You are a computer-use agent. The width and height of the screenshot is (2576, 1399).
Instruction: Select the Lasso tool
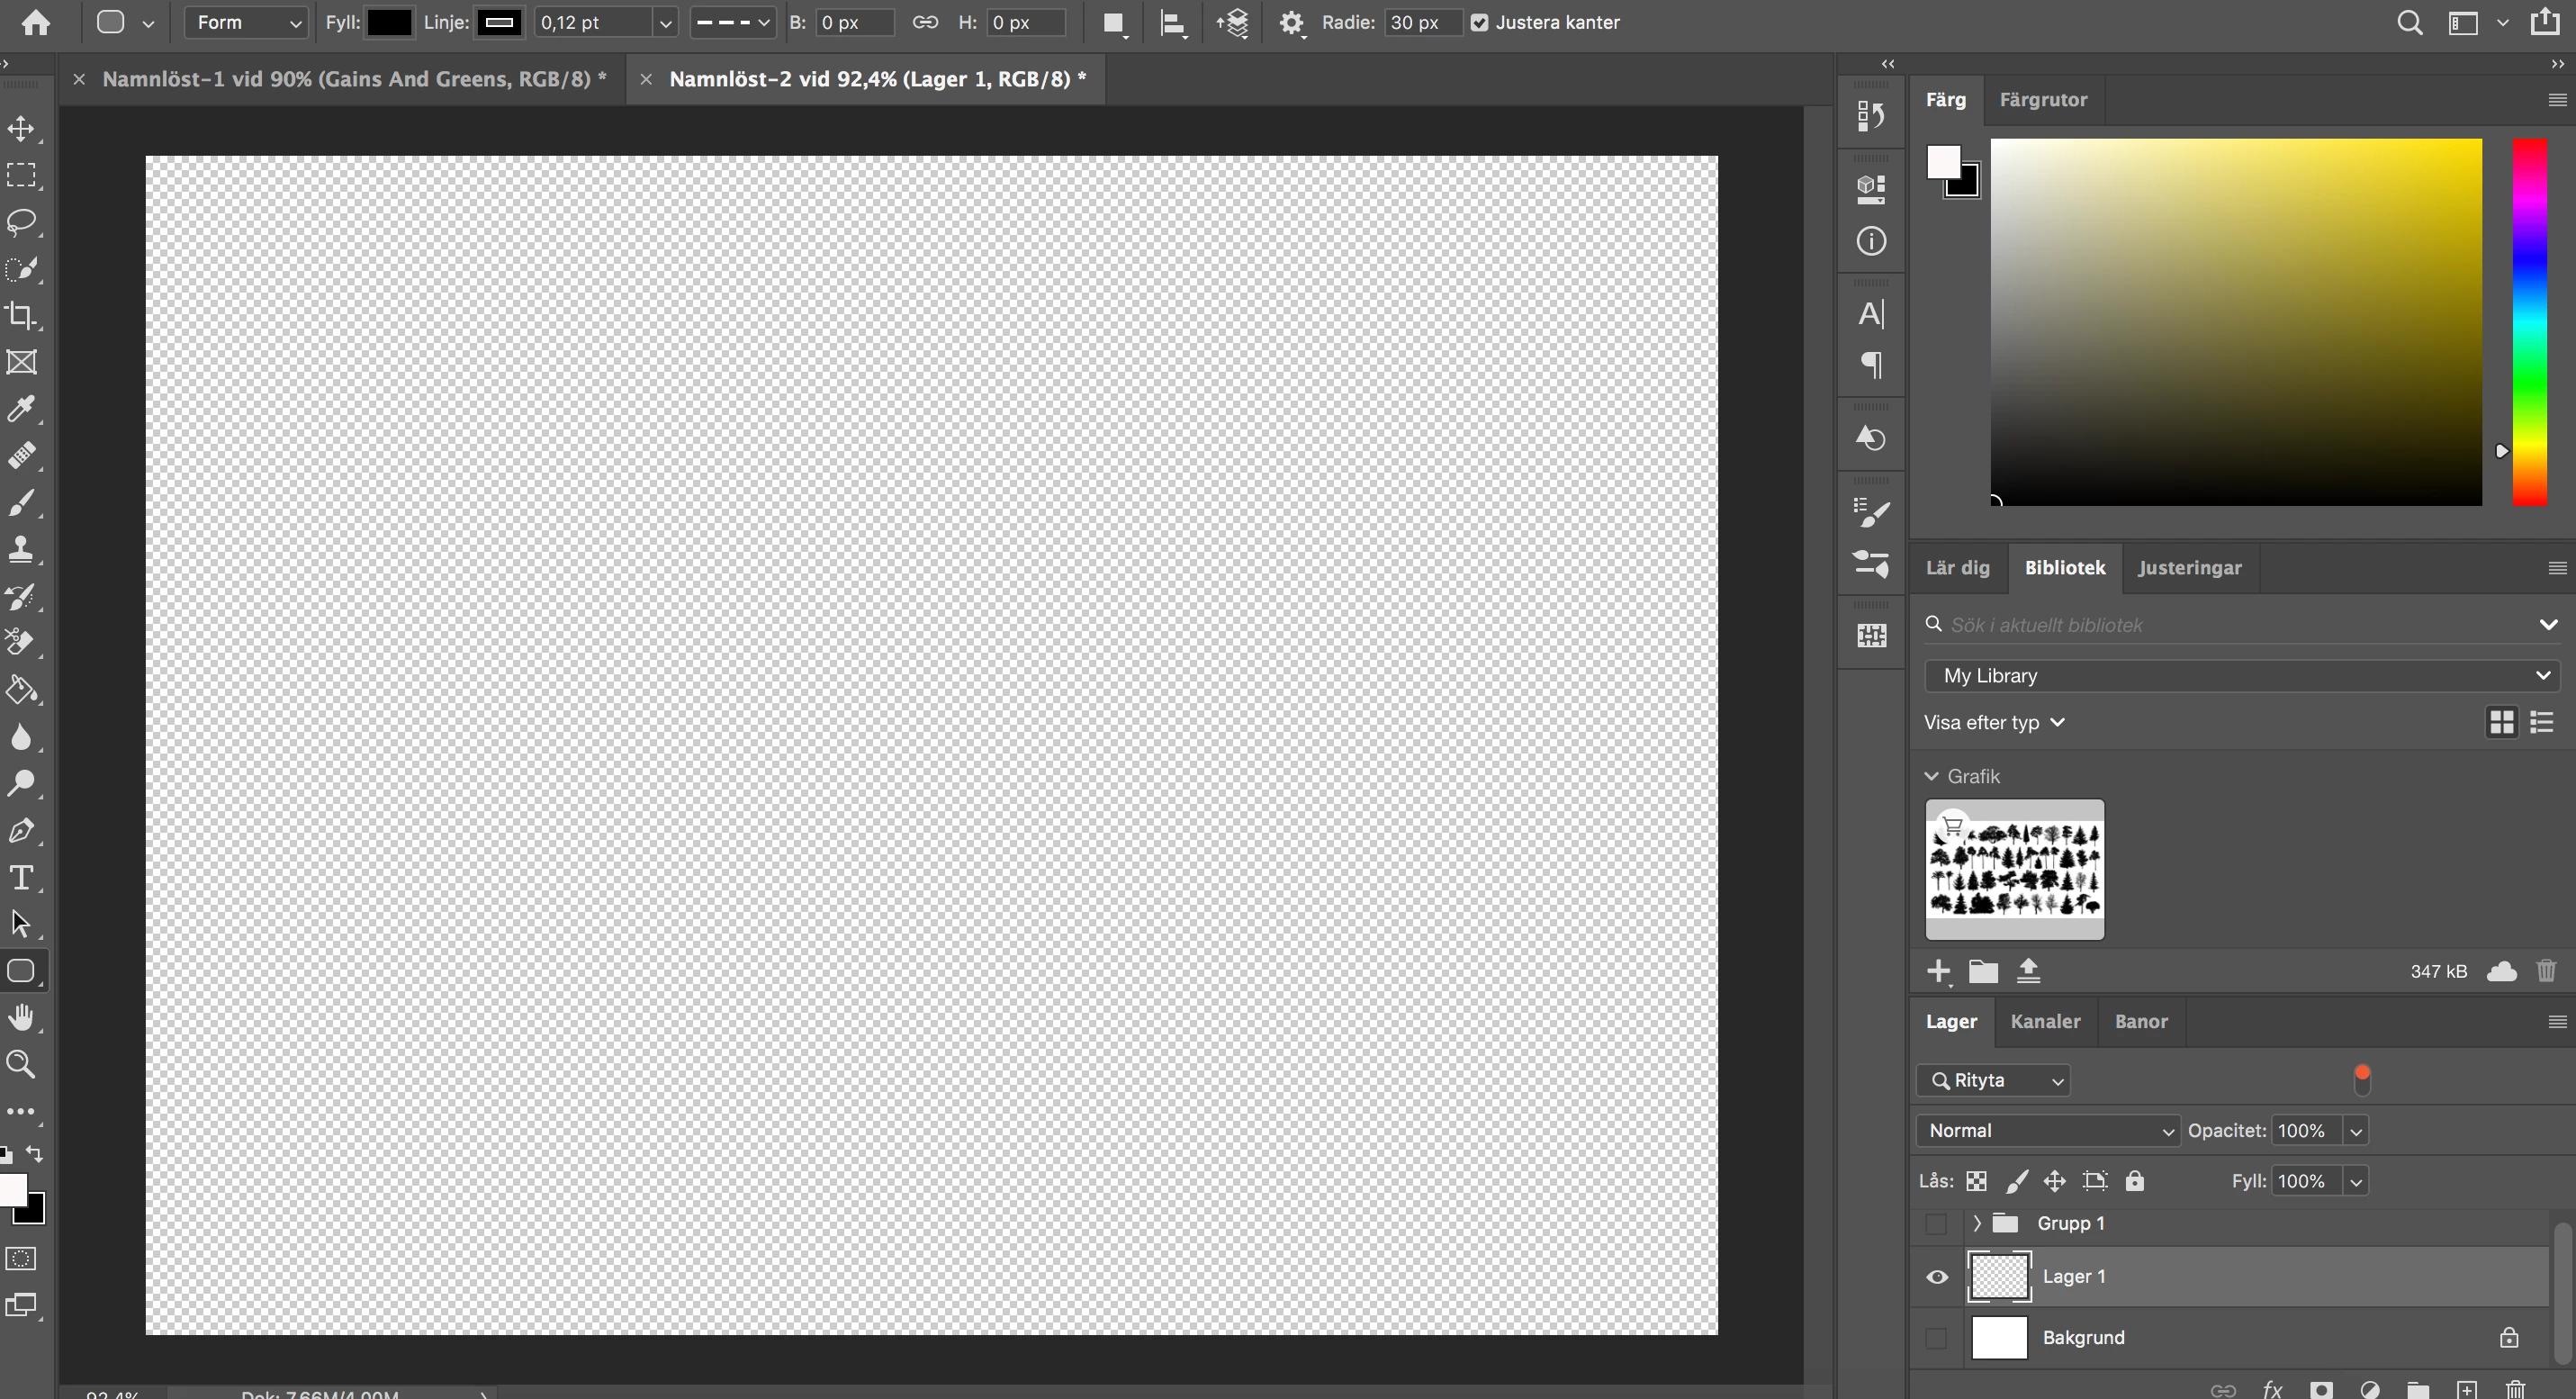[22, 222]
